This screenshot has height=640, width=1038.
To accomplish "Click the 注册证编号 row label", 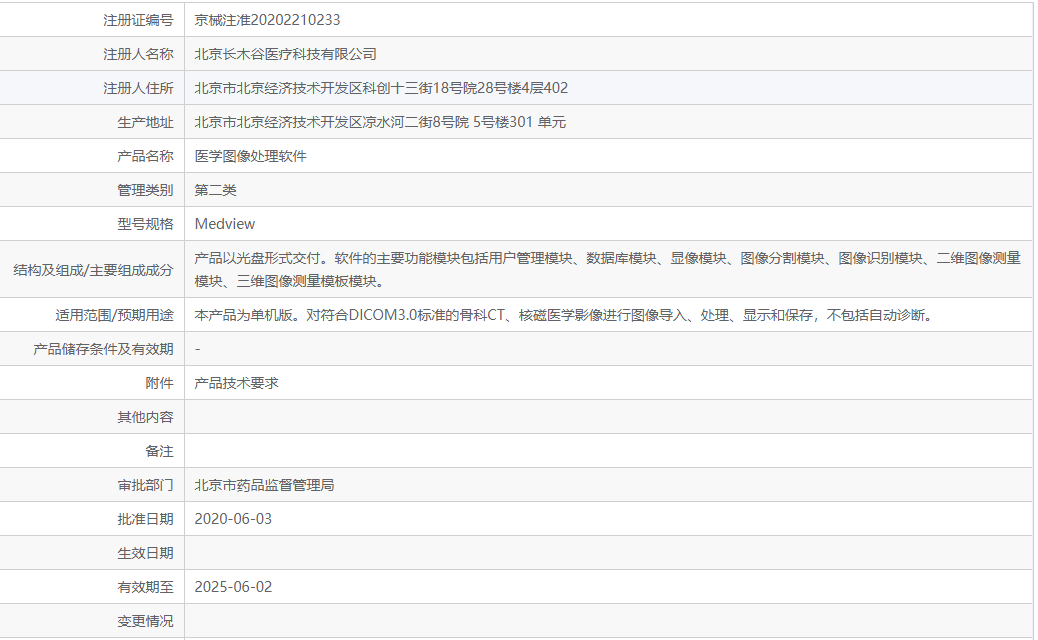I will [x=138, y=20].
